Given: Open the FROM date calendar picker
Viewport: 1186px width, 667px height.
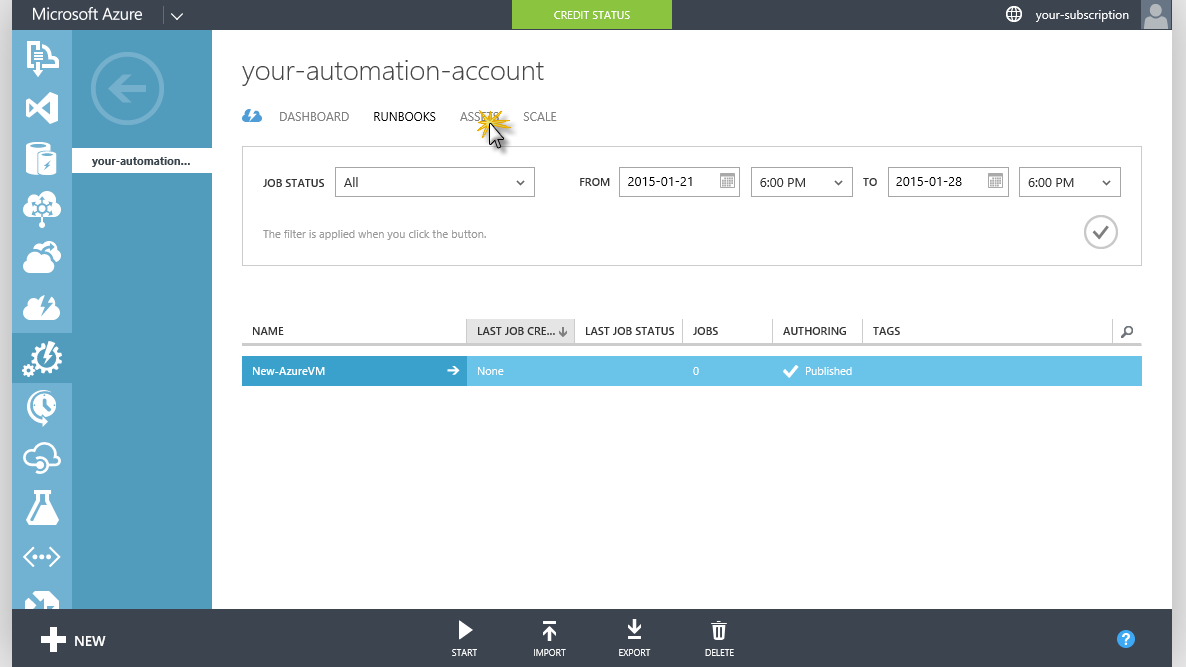Looking at the screenshot, I should 727,181.
